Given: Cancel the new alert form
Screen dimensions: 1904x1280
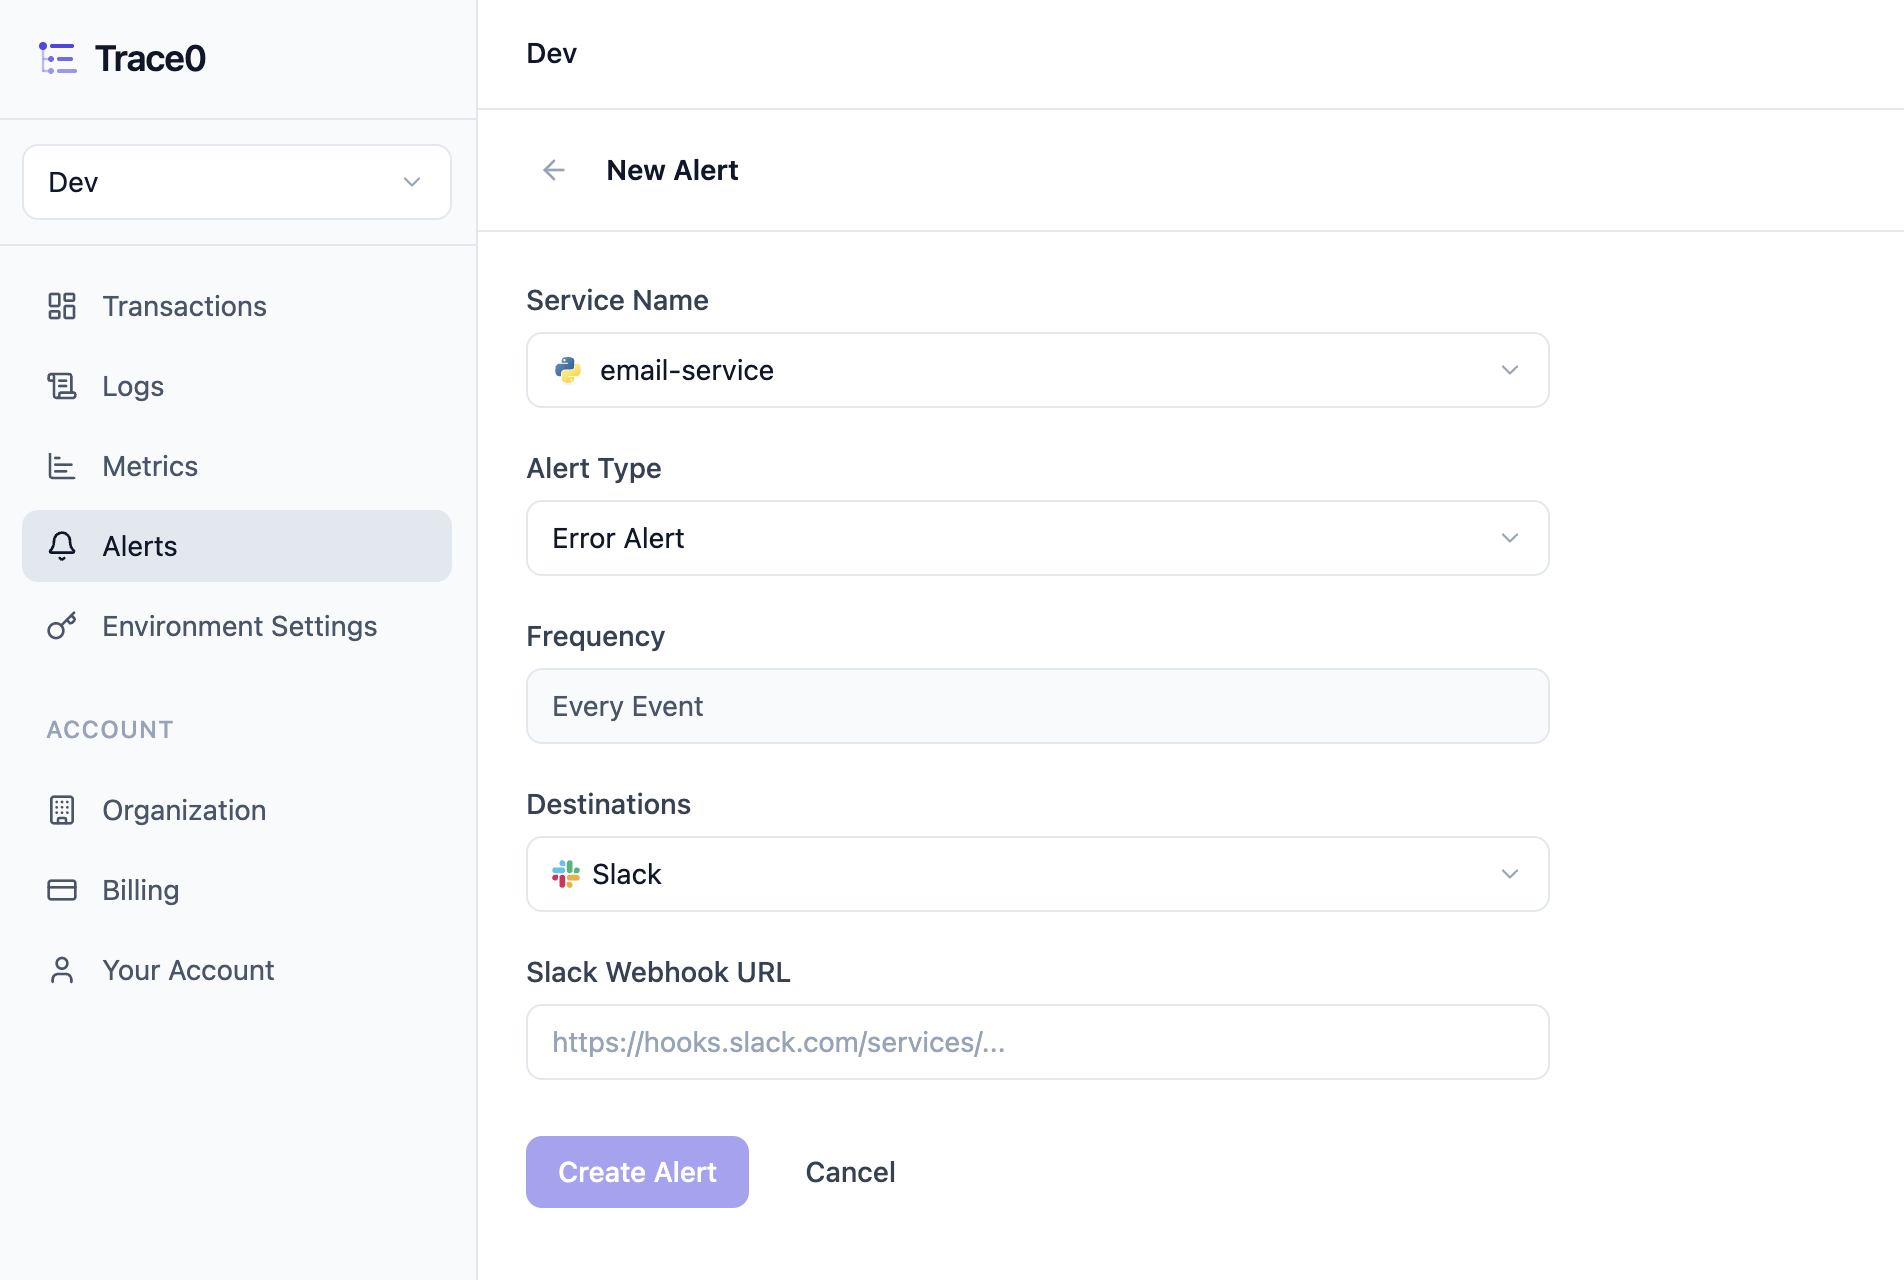Looking at the screenshot, I should 850,1172.
